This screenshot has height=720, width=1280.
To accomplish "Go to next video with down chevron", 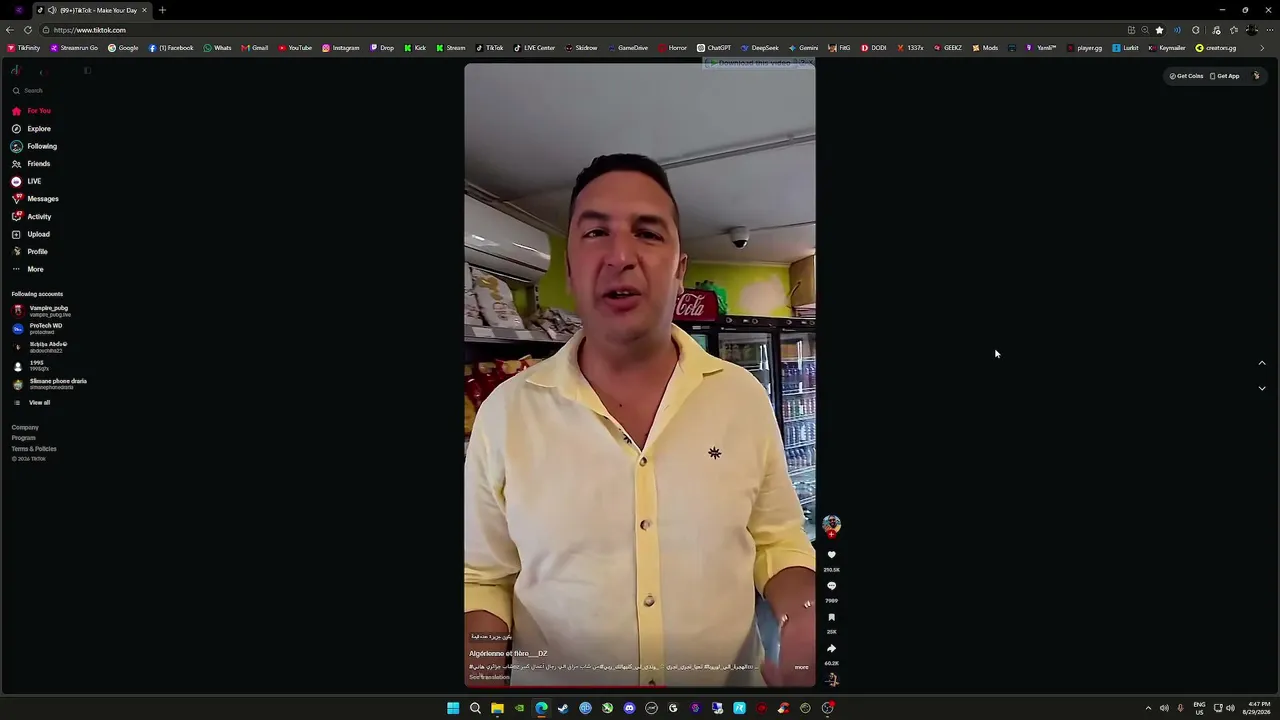I will [x=1262, y=388].
